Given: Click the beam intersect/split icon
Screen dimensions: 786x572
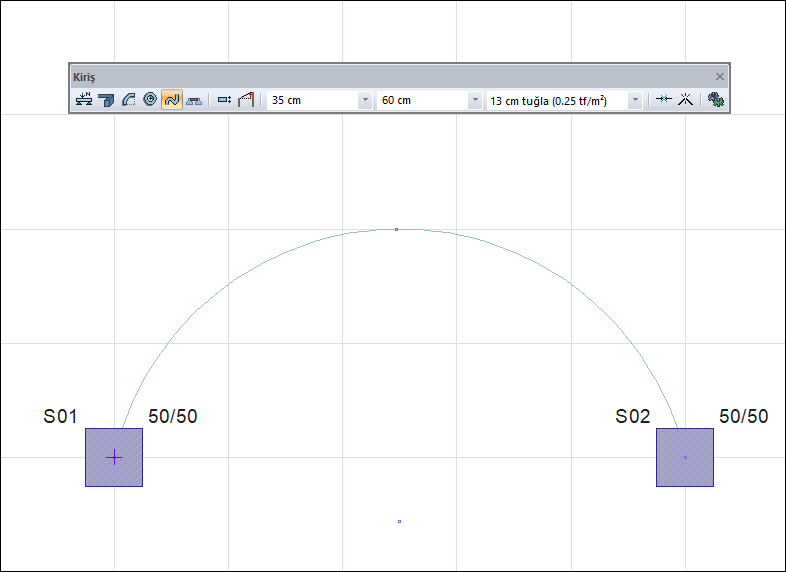Looking at the screenshot, I should pos(685,100).
